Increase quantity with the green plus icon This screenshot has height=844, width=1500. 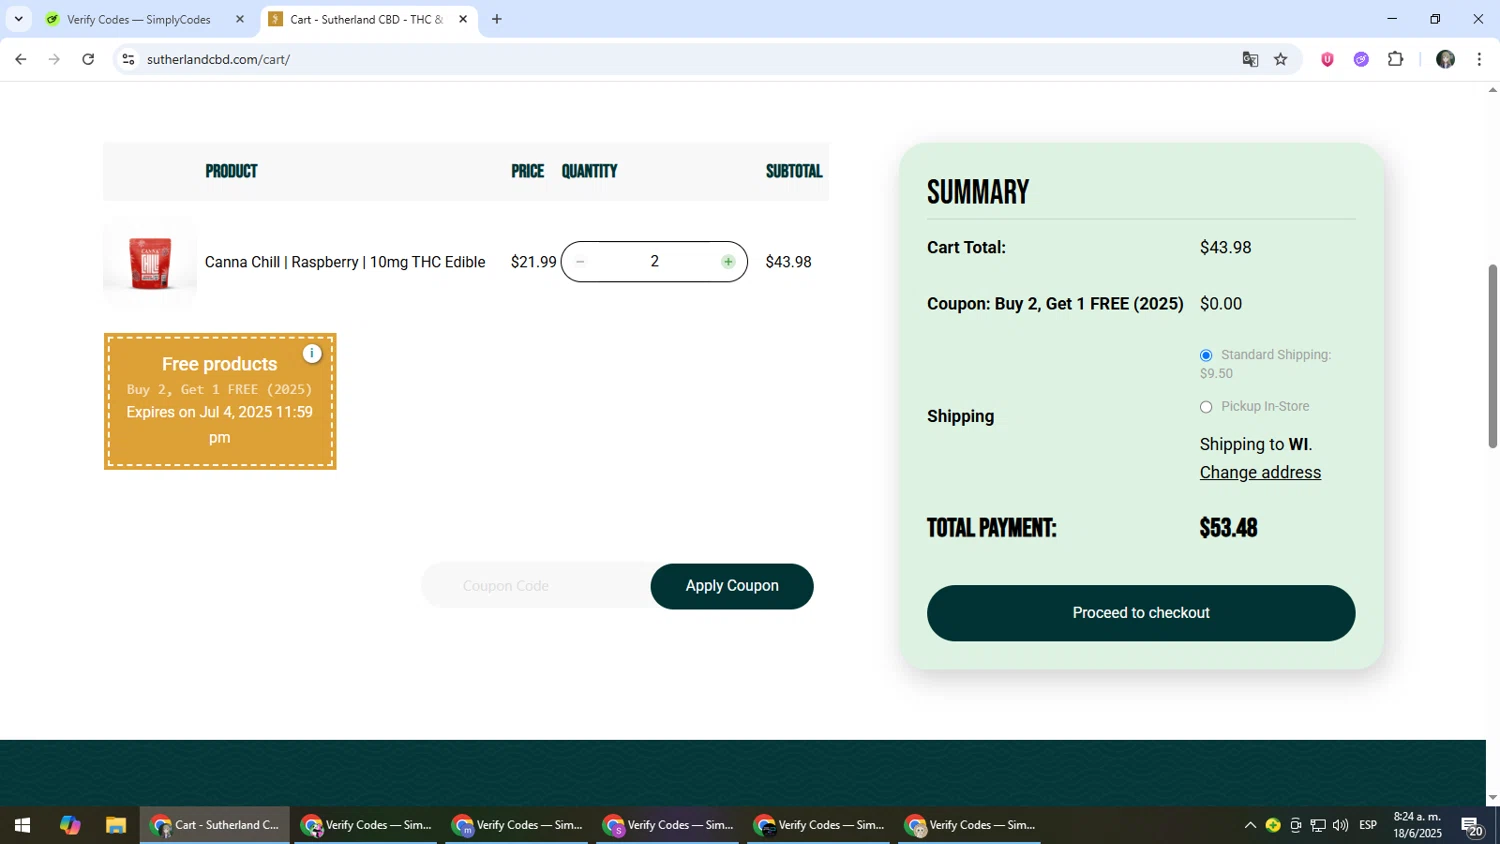[x=728, y=262]
